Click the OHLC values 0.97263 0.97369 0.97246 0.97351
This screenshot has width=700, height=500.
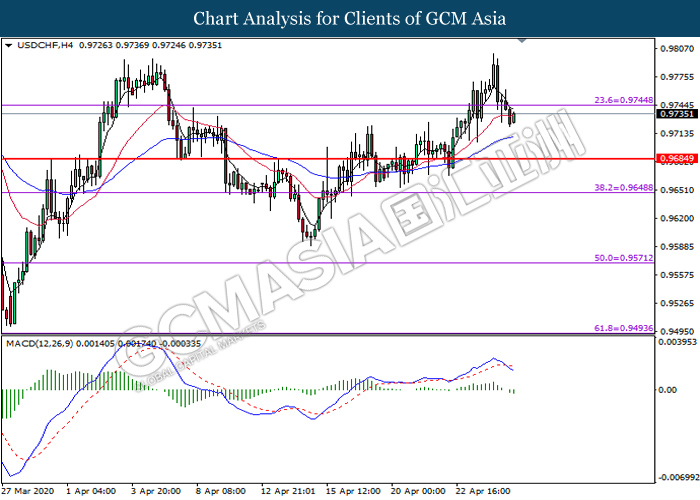click(x=150, y=45)
